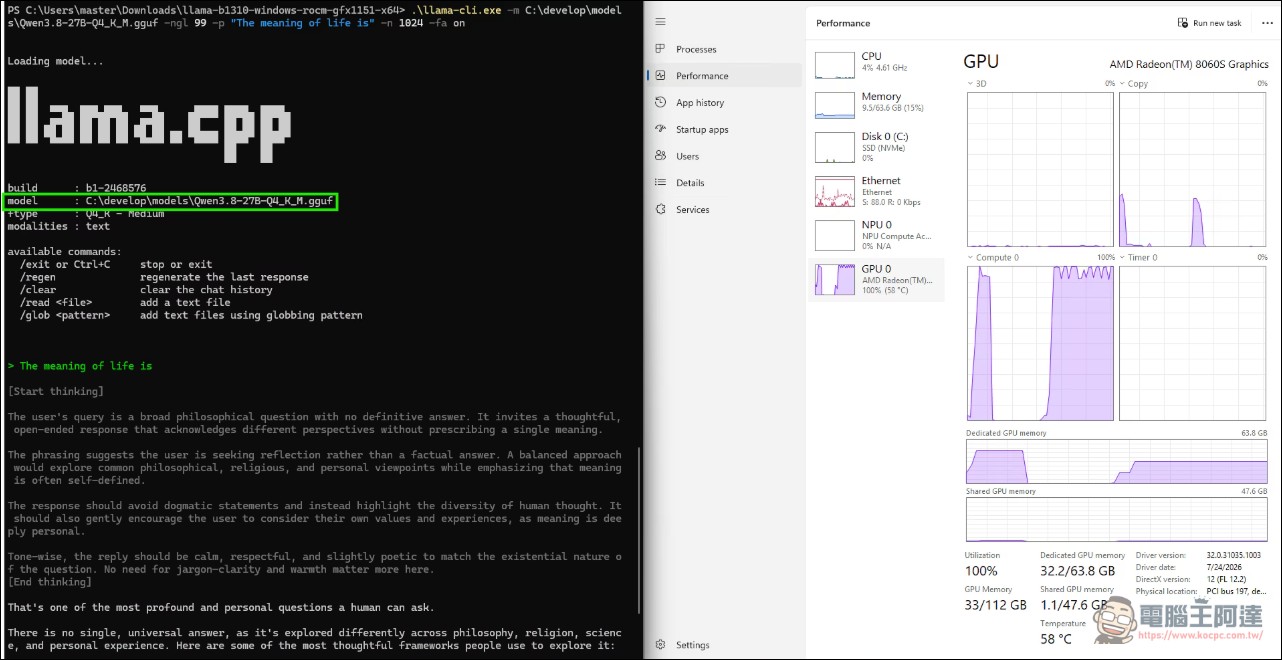Viewport: 1282px width, 660px height.
Task: Click the Loading model... line in terminal
Action: click(x=55, y=61)
